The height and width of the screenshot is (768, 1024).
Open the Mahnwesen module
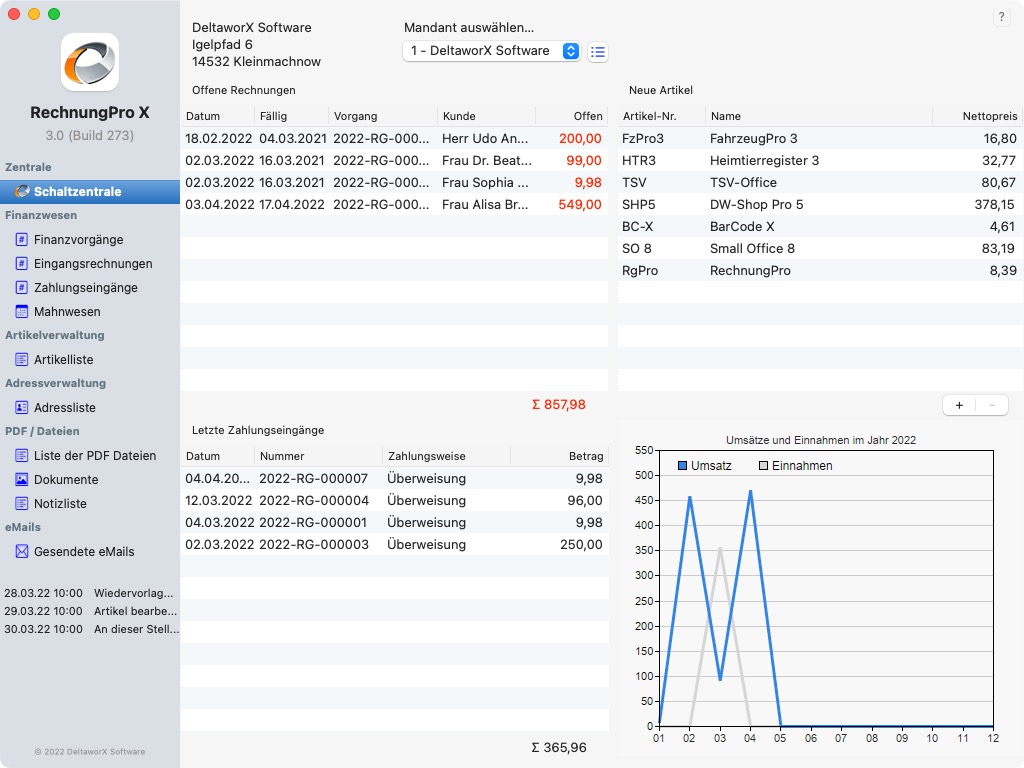coord(66,312)
